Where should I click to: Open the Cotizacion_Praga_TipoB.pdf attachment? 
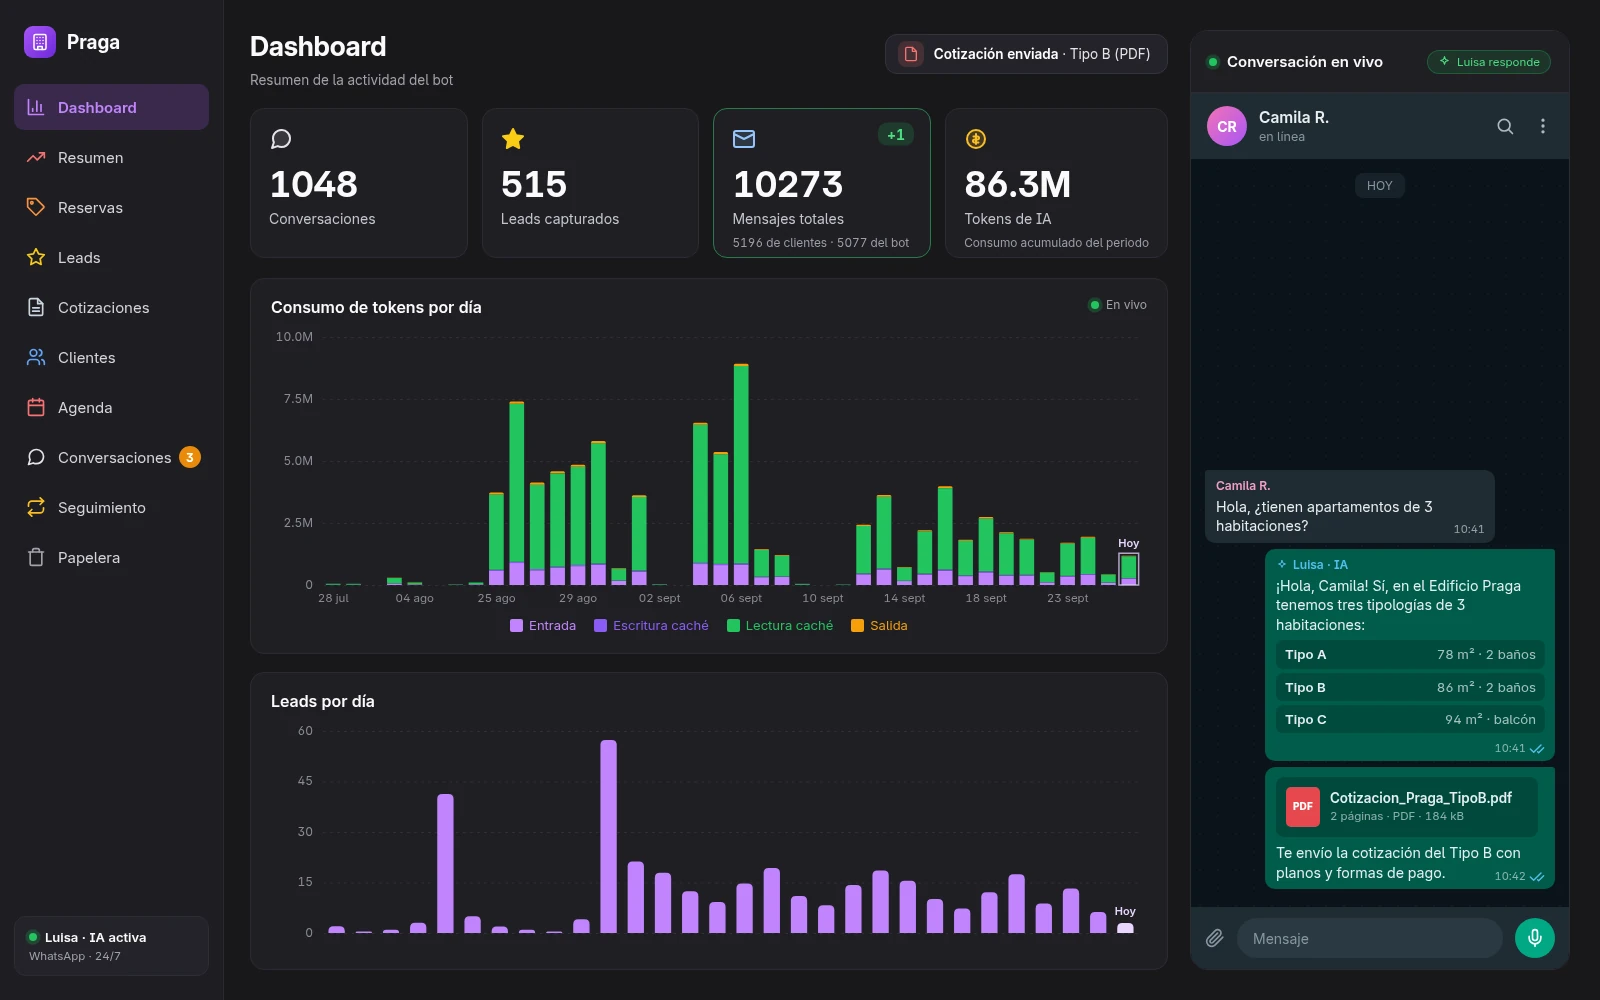click(1406, 806)
